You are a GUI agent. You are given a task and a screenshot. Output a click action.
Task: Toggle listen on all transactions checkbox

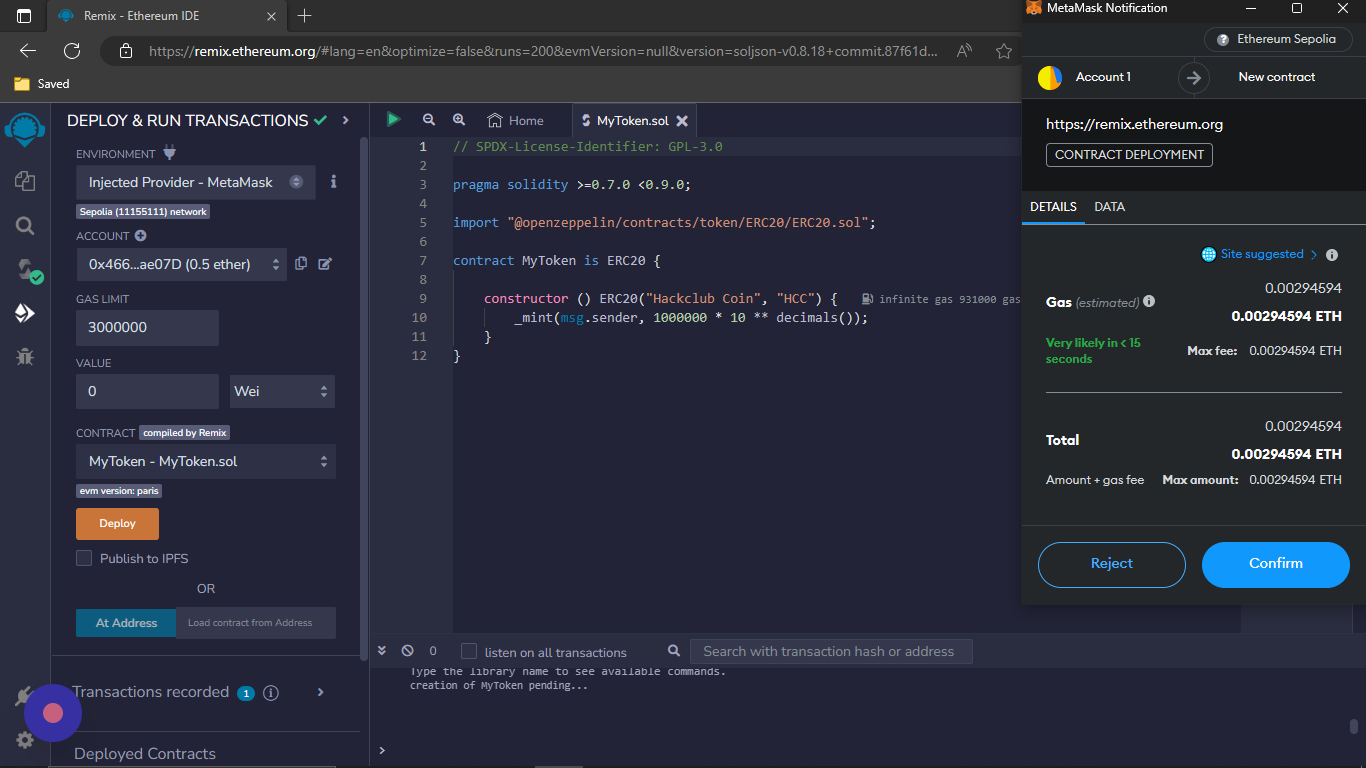tap(469, 651)
